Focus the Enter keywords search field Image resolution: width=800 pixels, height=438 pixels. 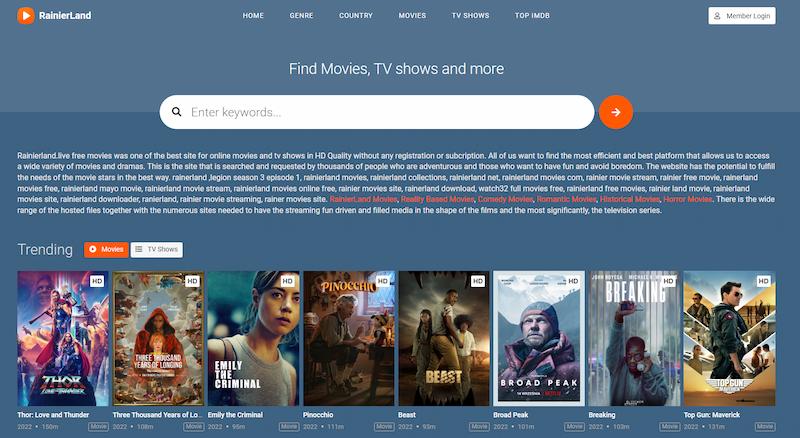tap(385, 113)
